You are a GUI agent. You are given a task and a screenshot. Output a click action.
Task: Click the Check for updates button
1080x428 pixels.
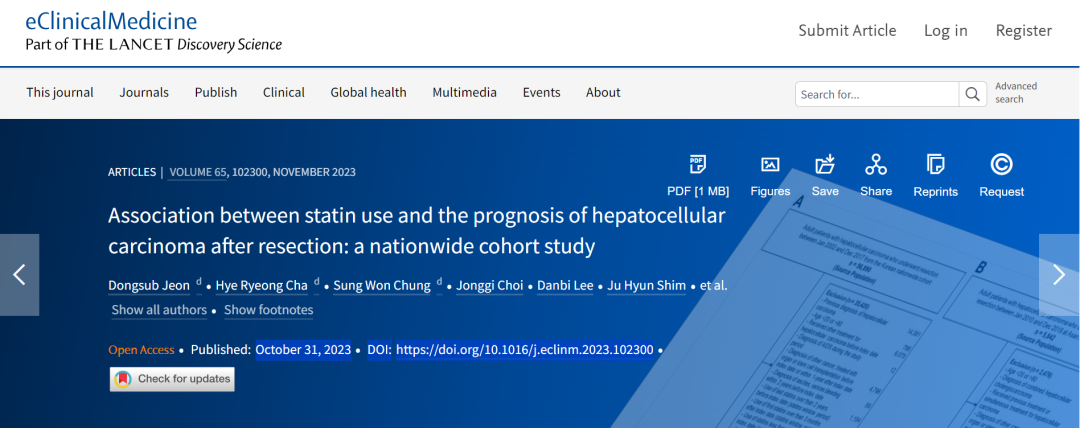pyautogui.click(x=172, y=379)
